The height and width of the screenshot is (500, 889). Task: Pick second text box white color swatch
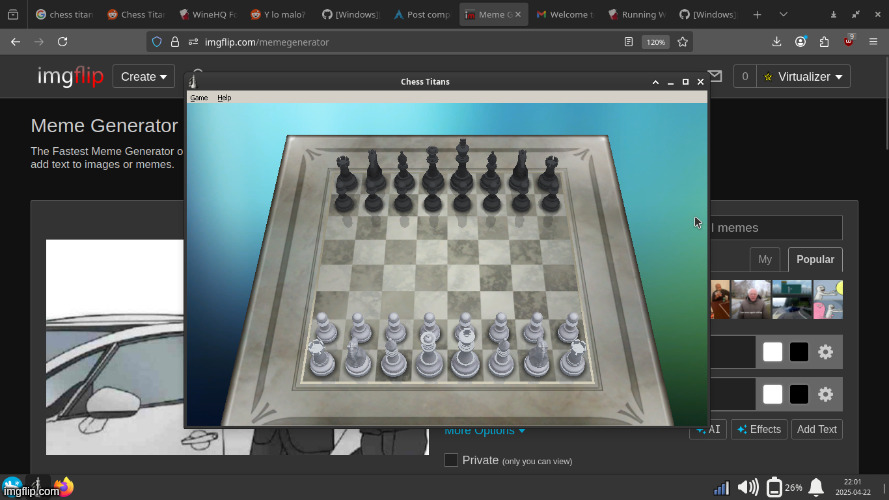pos(772,394)
